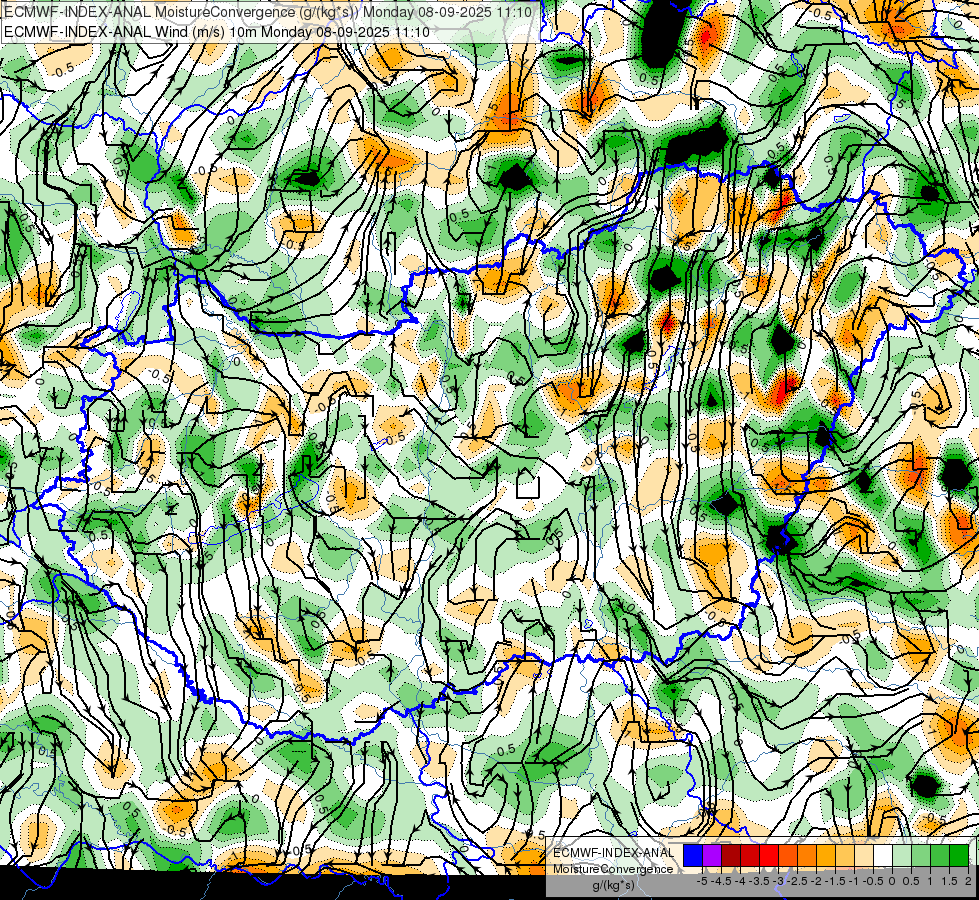979x900 pixels.
Task: Select the amber swatch between -2 and -1.5
Action: pos(826,856)
